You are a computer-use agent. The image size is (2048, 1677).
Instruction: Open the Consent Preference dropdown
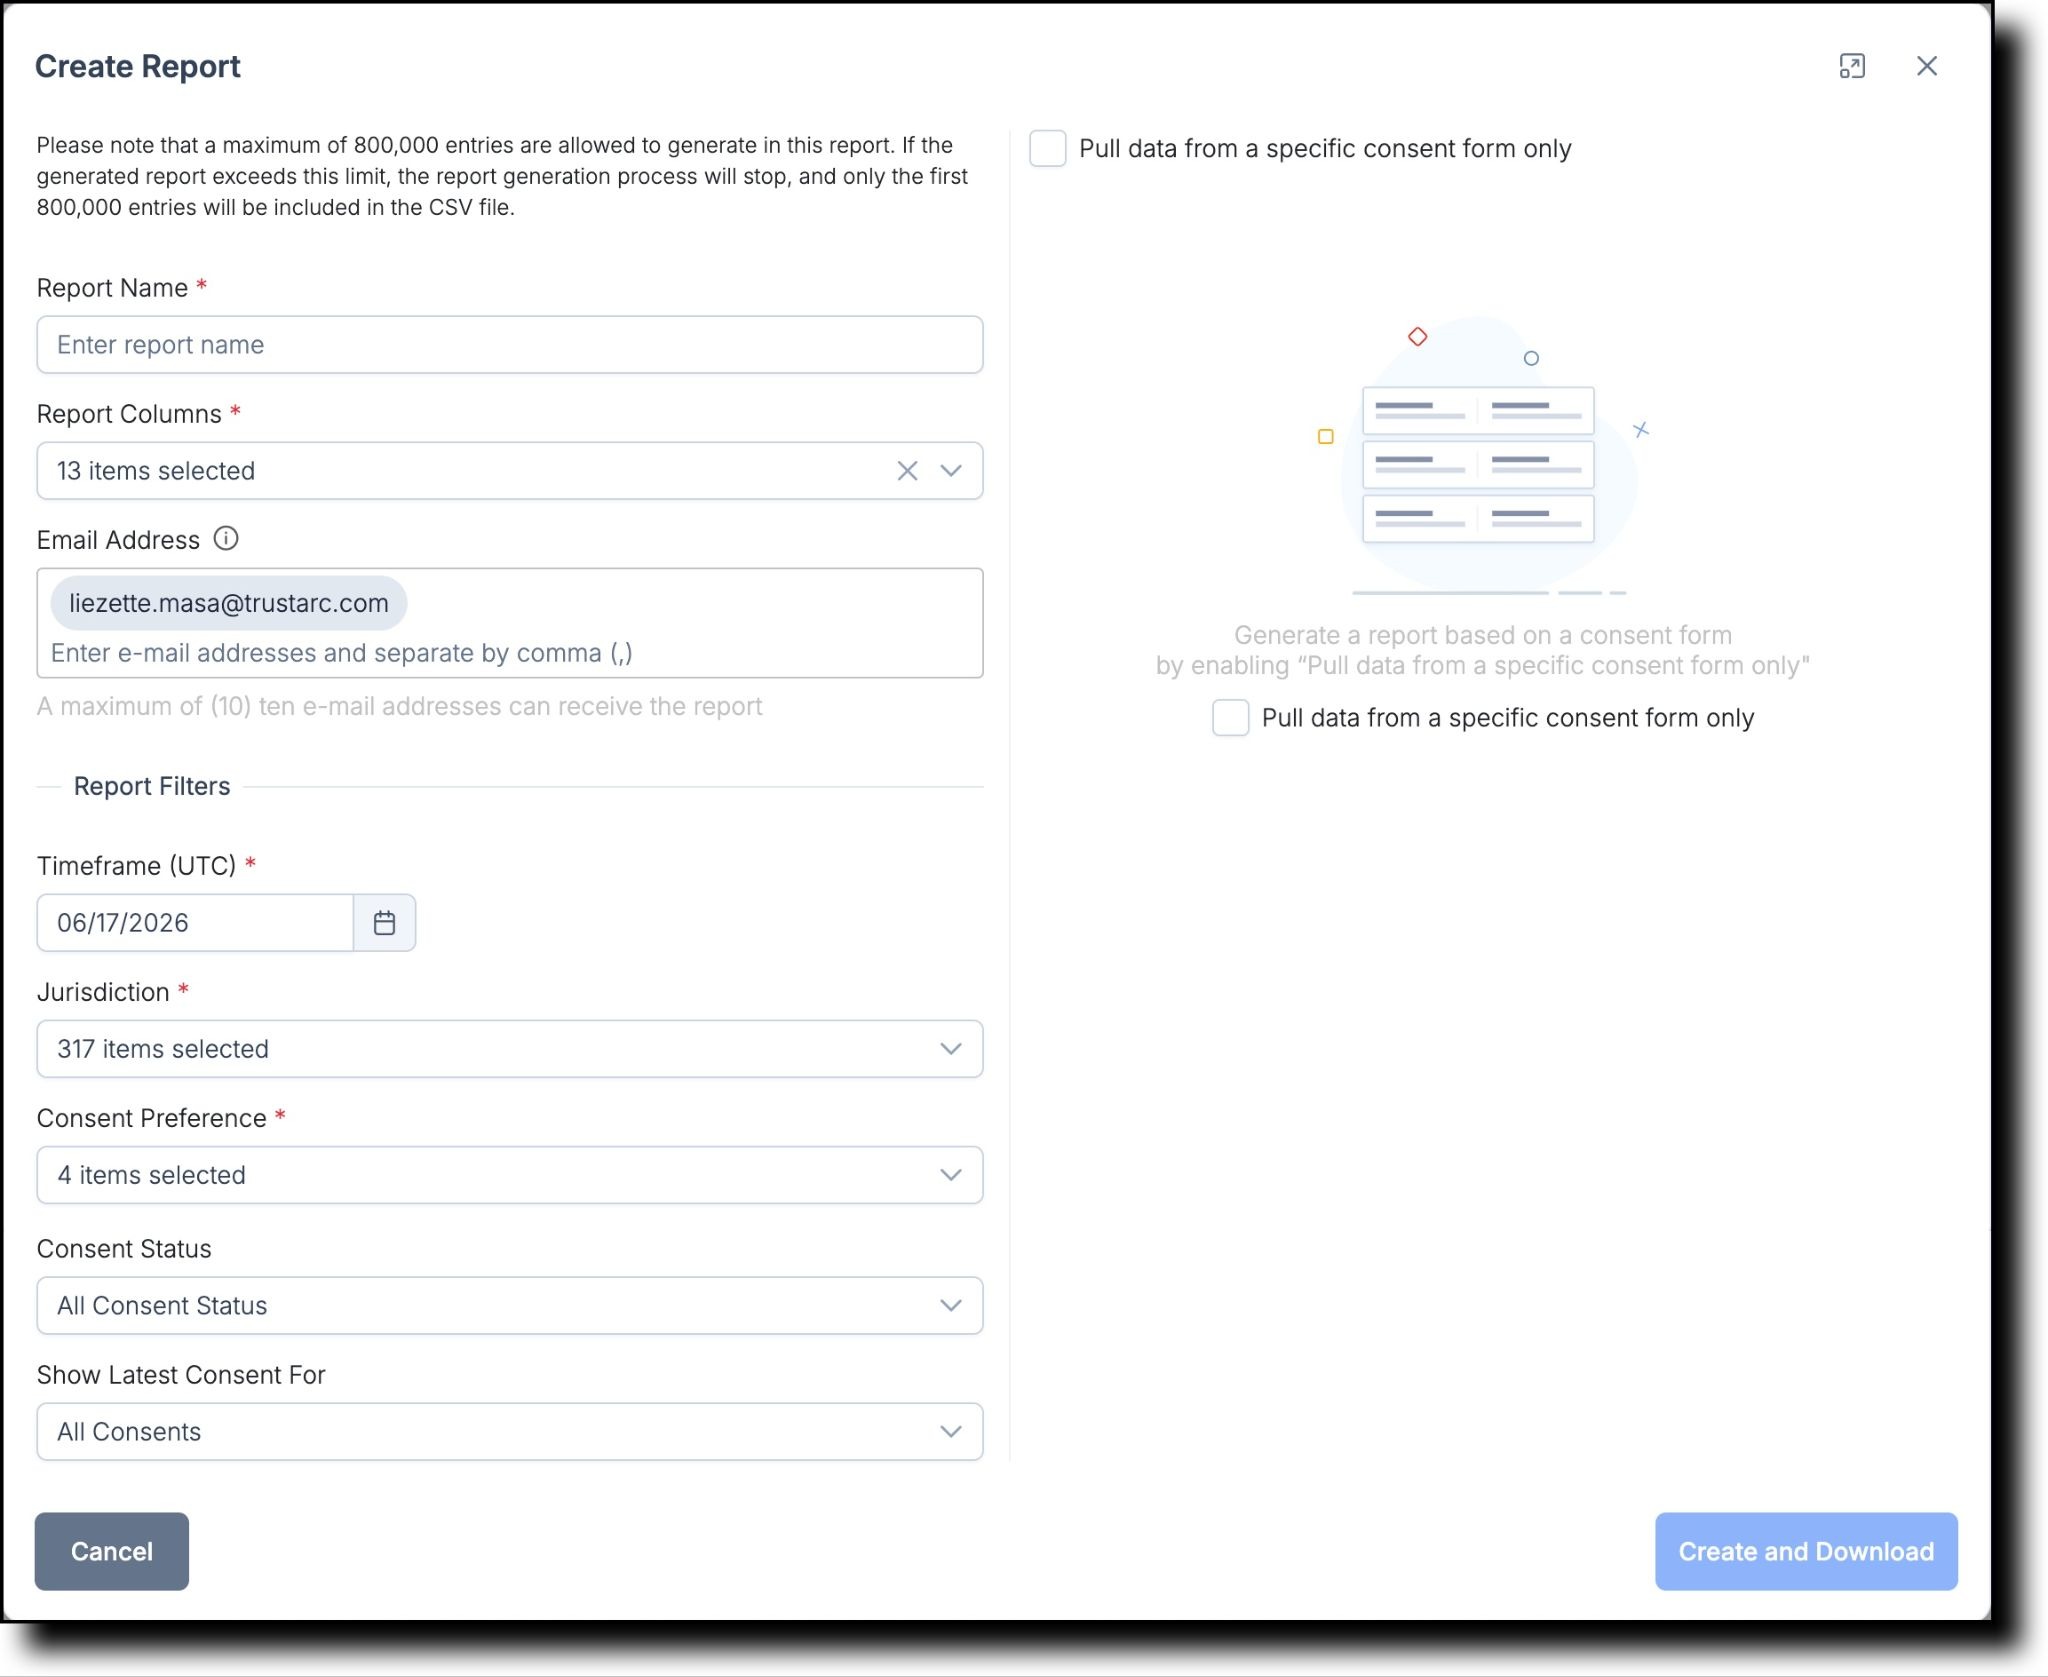(510, 1175)
